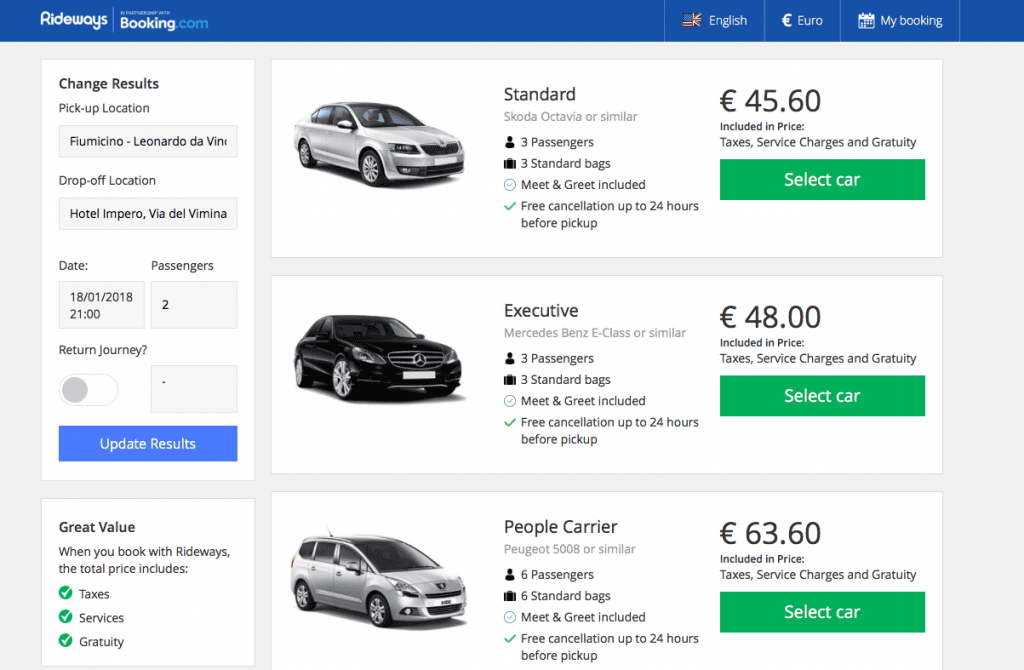1024x670 pixels.
Task: Click the passenger icon for Standard car
Action: tap(510, 142)
